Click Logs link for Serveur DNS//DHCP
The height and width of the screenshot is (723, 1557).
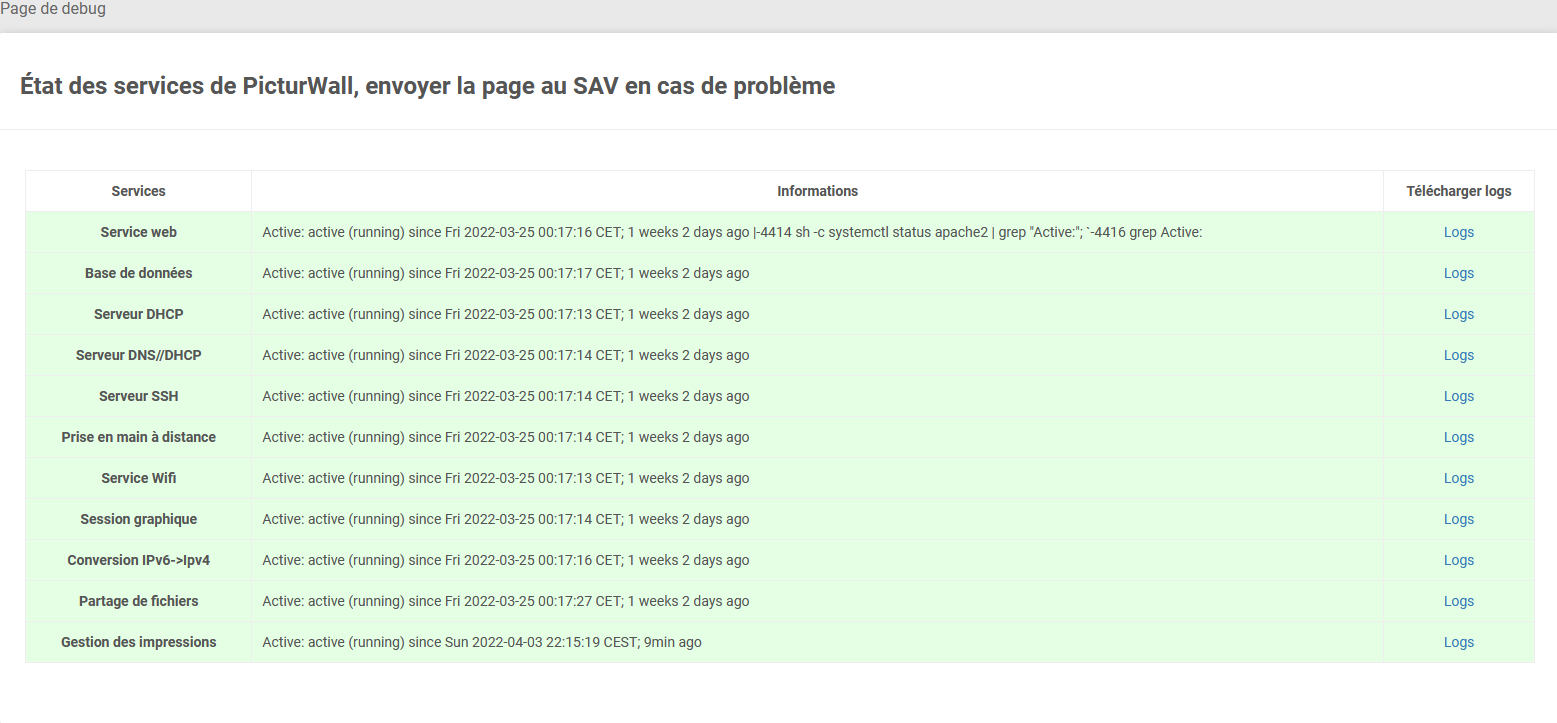1458,355
